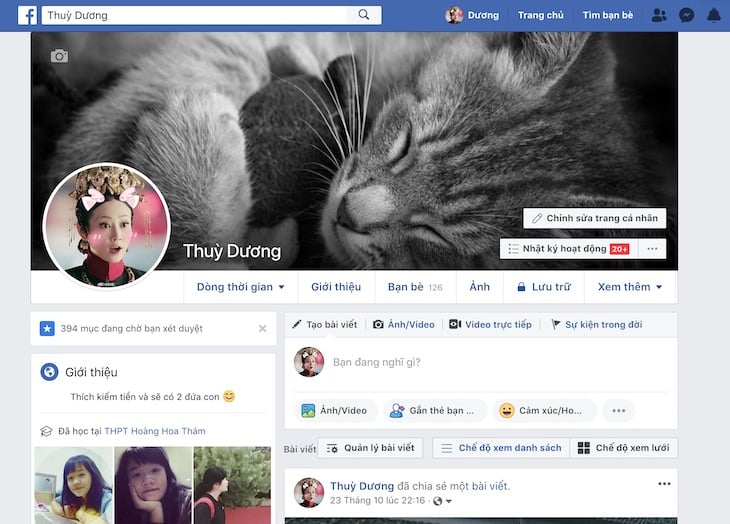The height and width of the screenshot is (524, 730).
Task: Click the globe icon beside Giới thiệu
Action: 49,372
